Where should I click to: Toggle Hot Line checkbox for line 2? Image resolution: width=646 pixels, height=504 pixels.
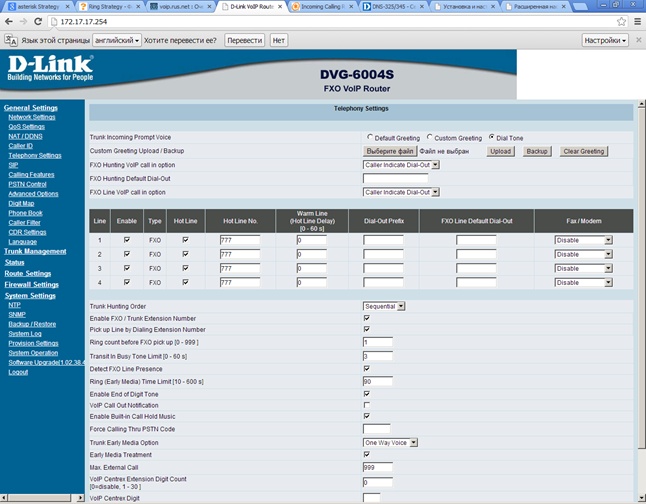185,254
